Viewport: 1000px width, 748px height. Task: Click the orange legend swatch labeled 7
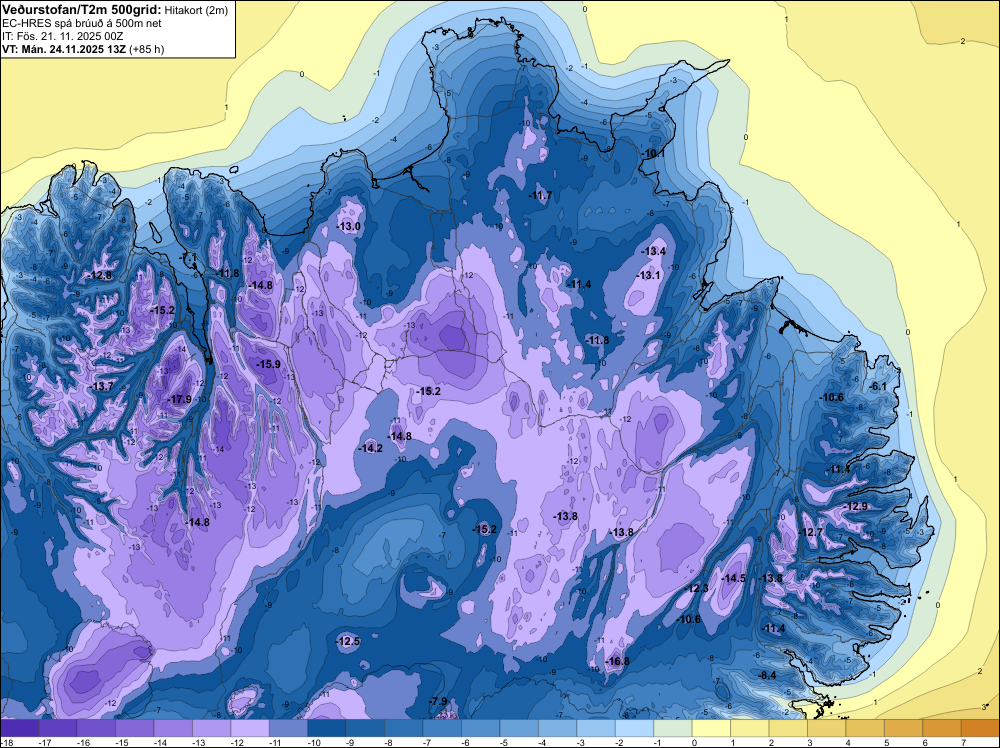980,728
